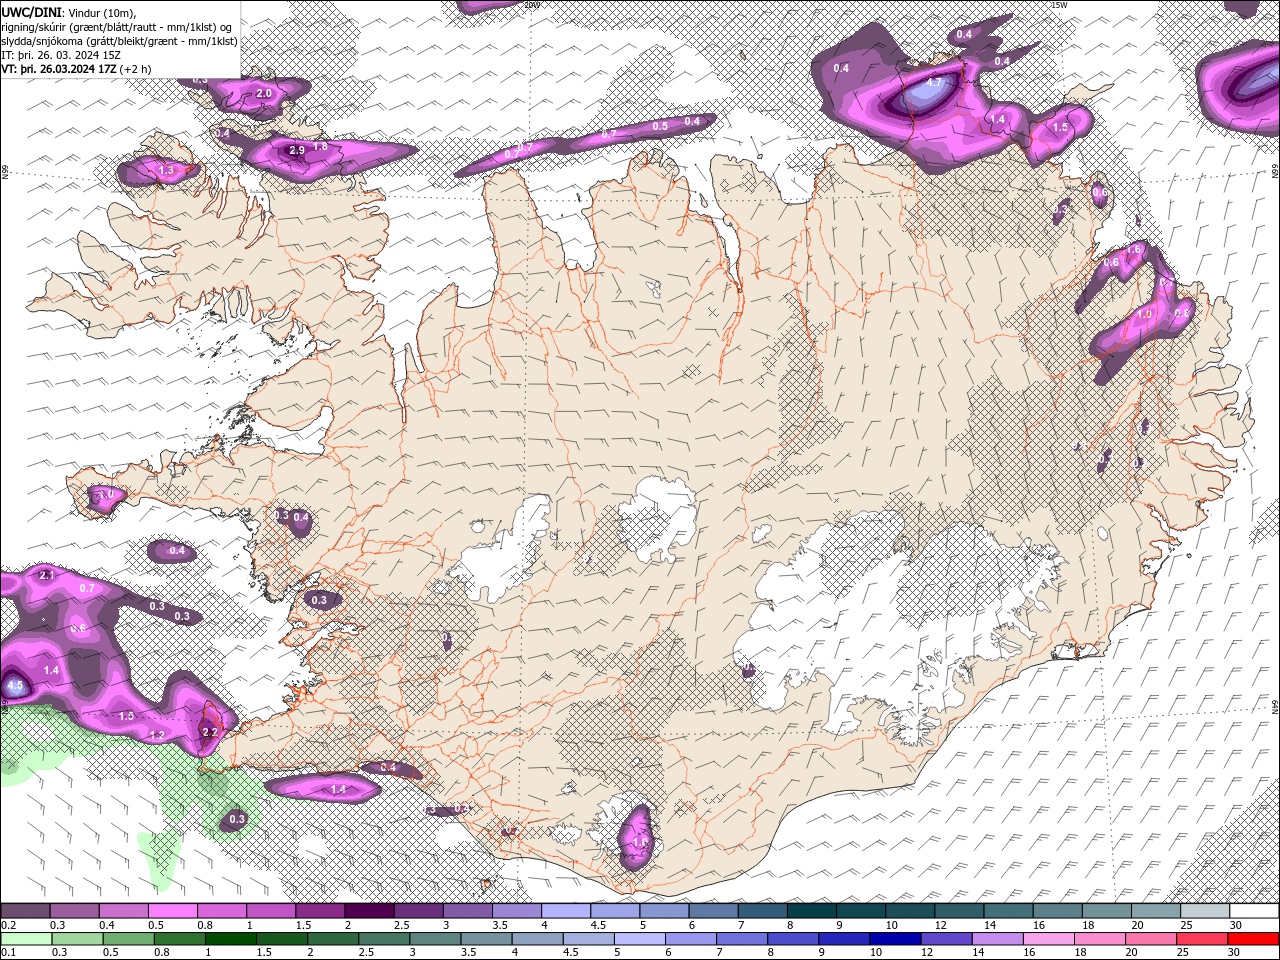Select the light pink 16–18 swatch, lower legend
The height and width of the screenshot is (960, 1280).
point(1049,939)
